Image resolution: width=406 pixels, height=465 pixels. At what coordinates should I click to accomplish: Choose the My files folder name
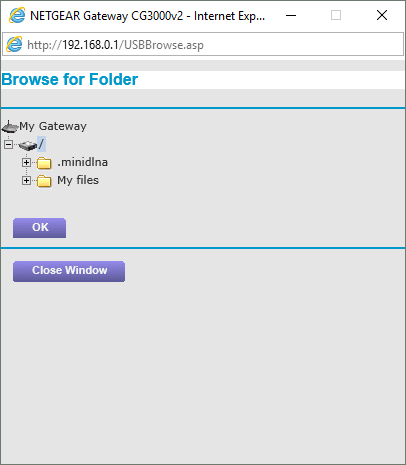(78, 180)
